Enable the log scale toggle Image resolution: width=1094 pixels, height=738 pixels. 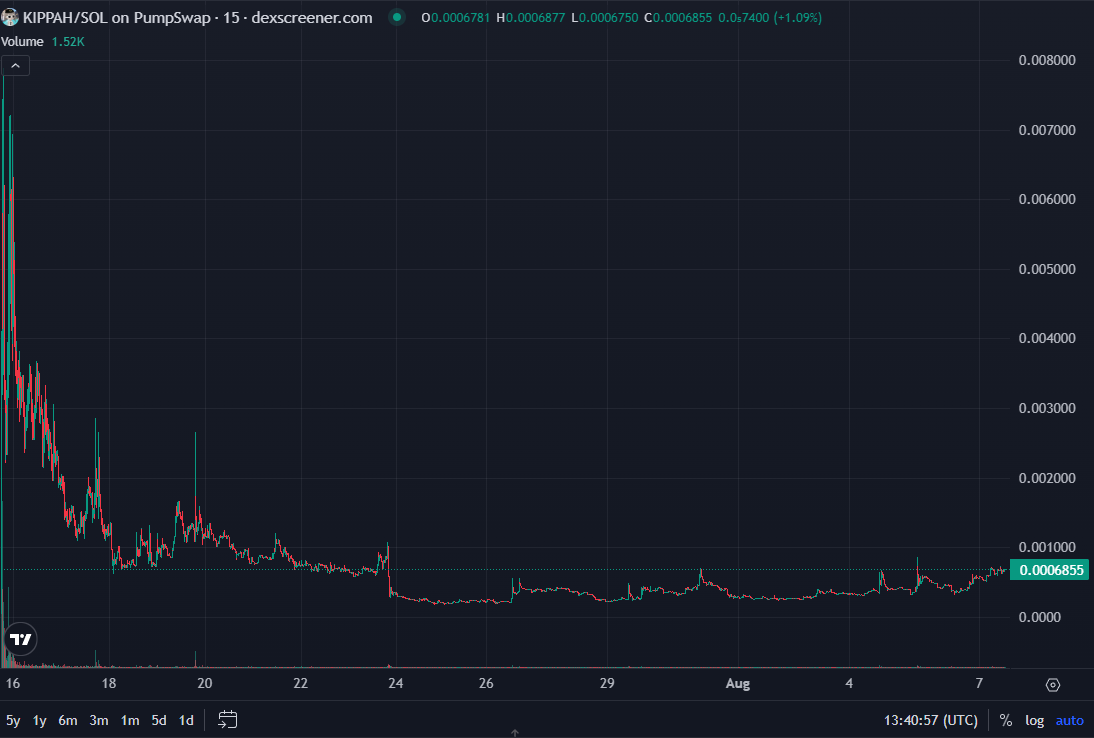pos(1034,720)
